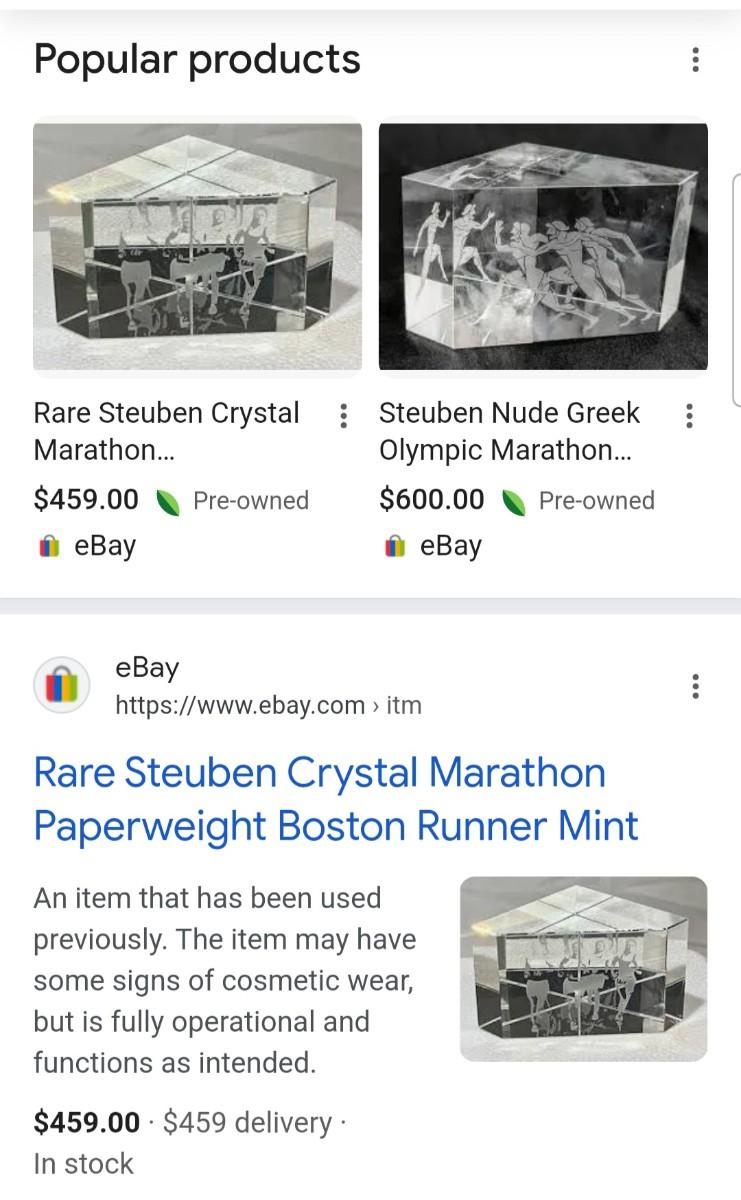741x1200 pixels.
Task: Click the $600.00 price on second product card
Action: (431, 500)
